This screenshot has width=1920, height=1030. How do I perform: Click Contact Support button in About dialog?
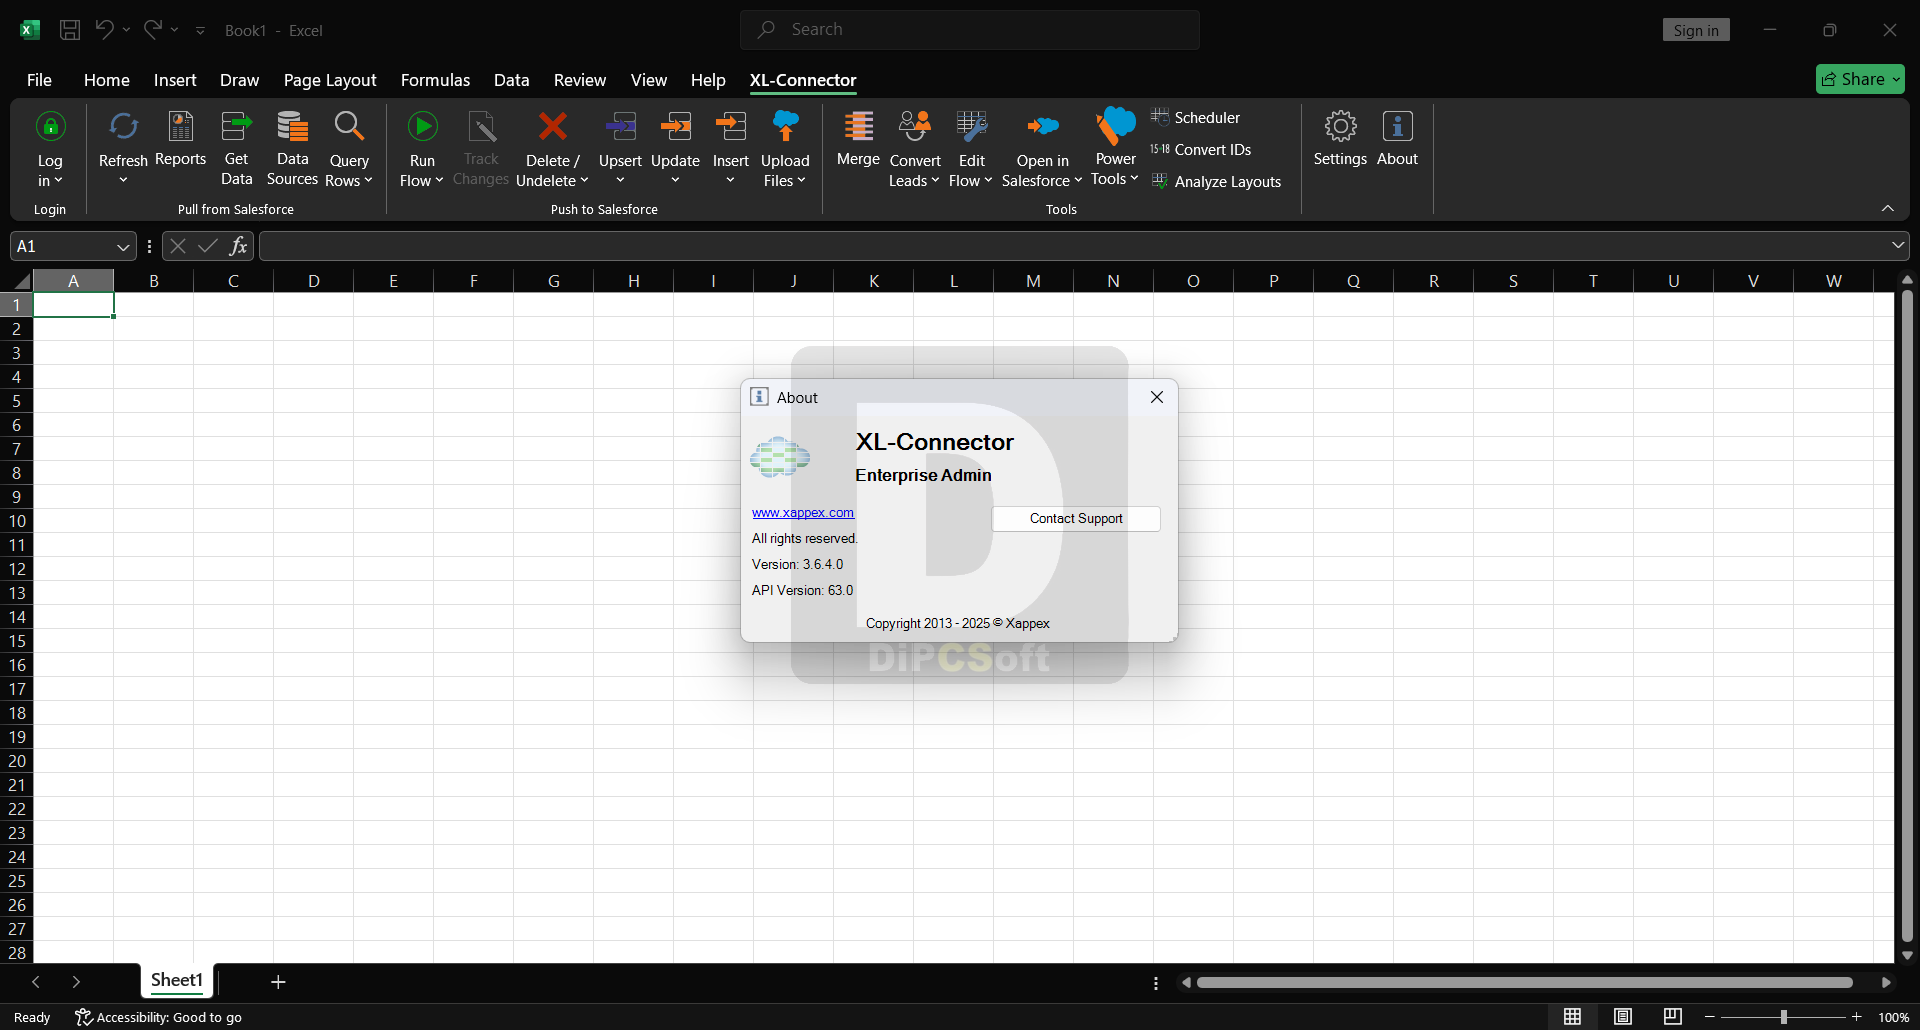[x=1076, y=518]
